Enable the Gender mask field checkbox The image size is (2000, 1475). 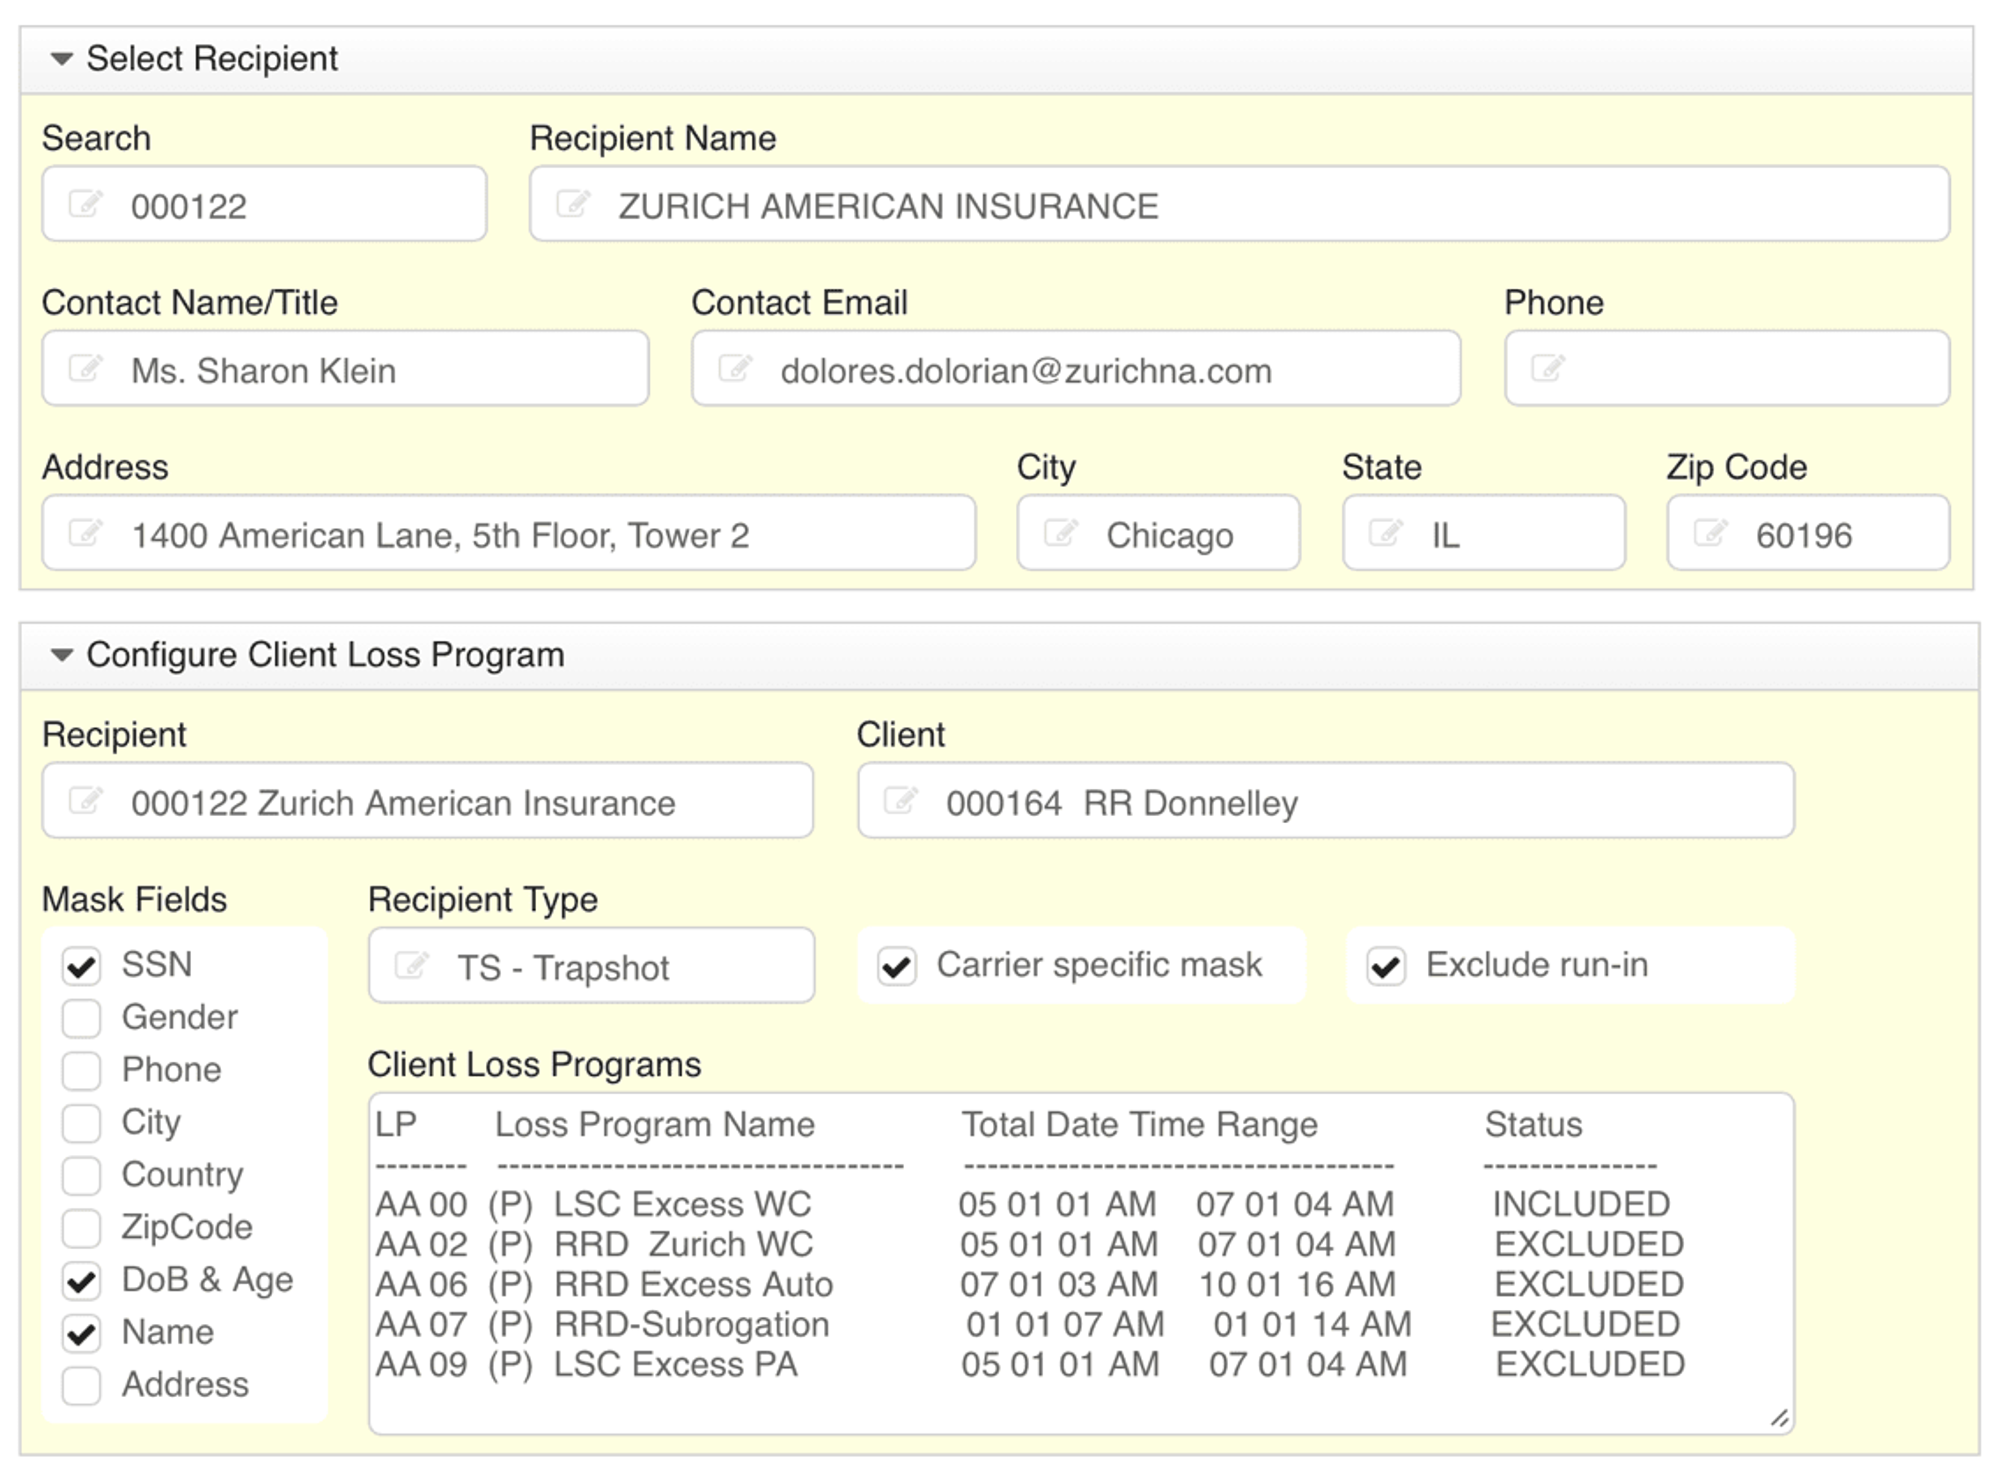[82, 1018]
